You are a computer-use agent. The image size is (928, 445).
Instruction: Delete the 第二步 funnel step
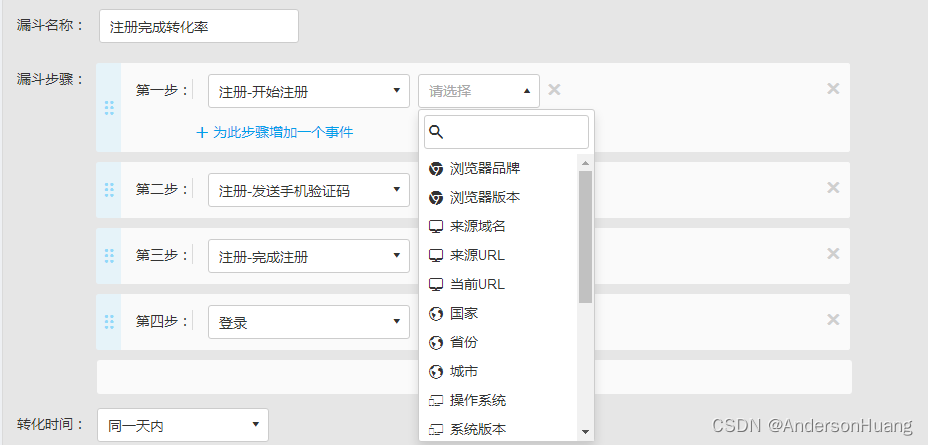pos(833,188)
